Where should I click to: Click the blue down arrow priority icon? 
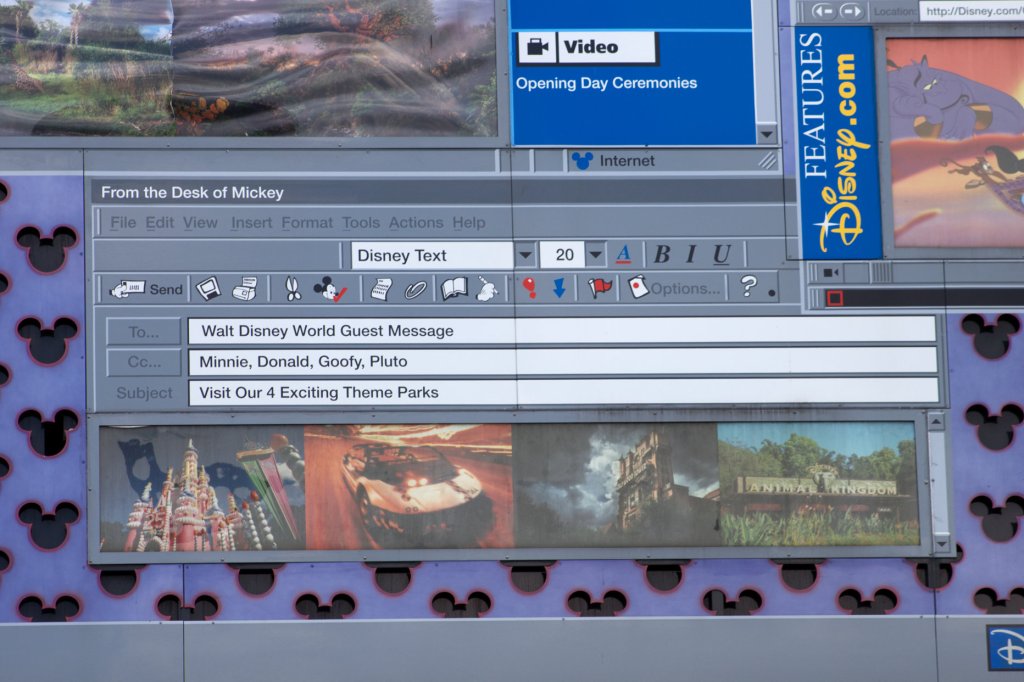click(x=559, y=288)
